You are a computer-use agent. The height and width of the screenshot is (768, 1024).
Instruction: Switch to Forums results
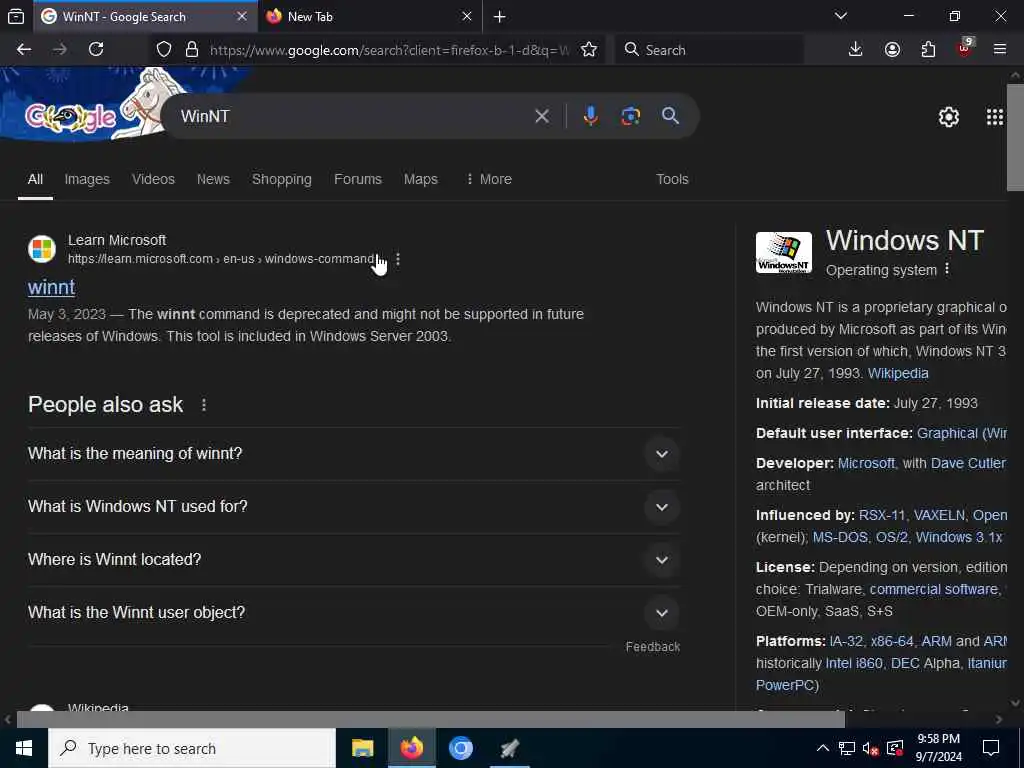pyautogui.click(x=357, y=179)
